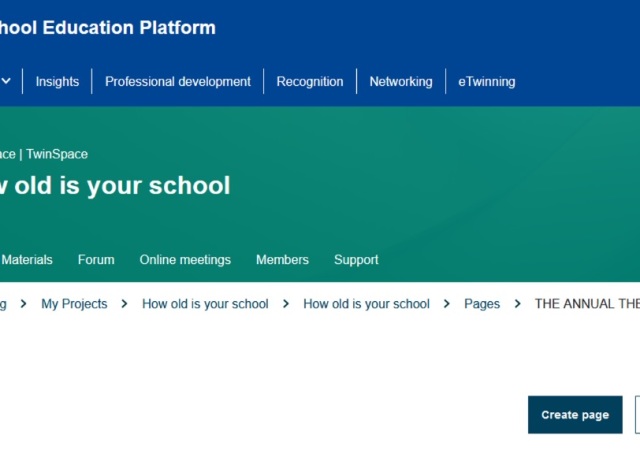
Task: Click chevron right after My Projects breadcrumb
Action: 124,304
